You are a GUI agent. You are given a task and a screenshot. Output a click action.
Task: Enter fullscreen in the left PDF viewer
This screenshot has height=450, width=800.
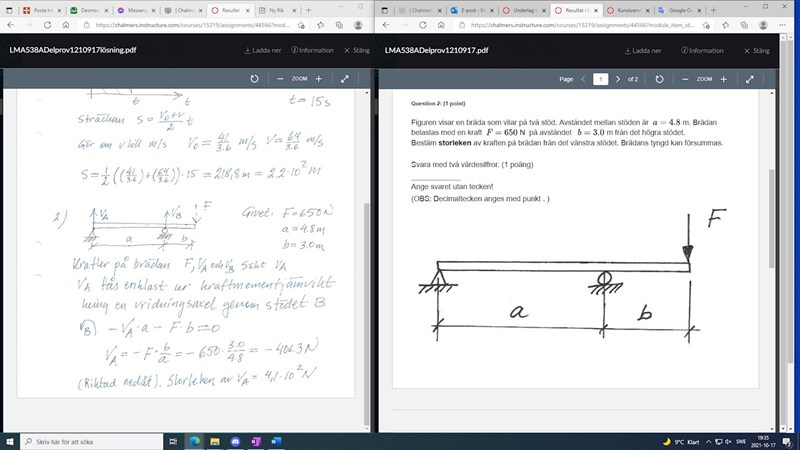tap(345, 78)
